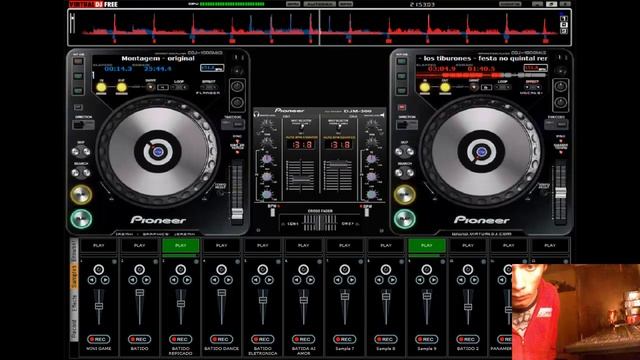Click the green play/pause button on left deck
The height and width of the screenshot is (360, 640).
pyautogui.click(x=81, y=219)
